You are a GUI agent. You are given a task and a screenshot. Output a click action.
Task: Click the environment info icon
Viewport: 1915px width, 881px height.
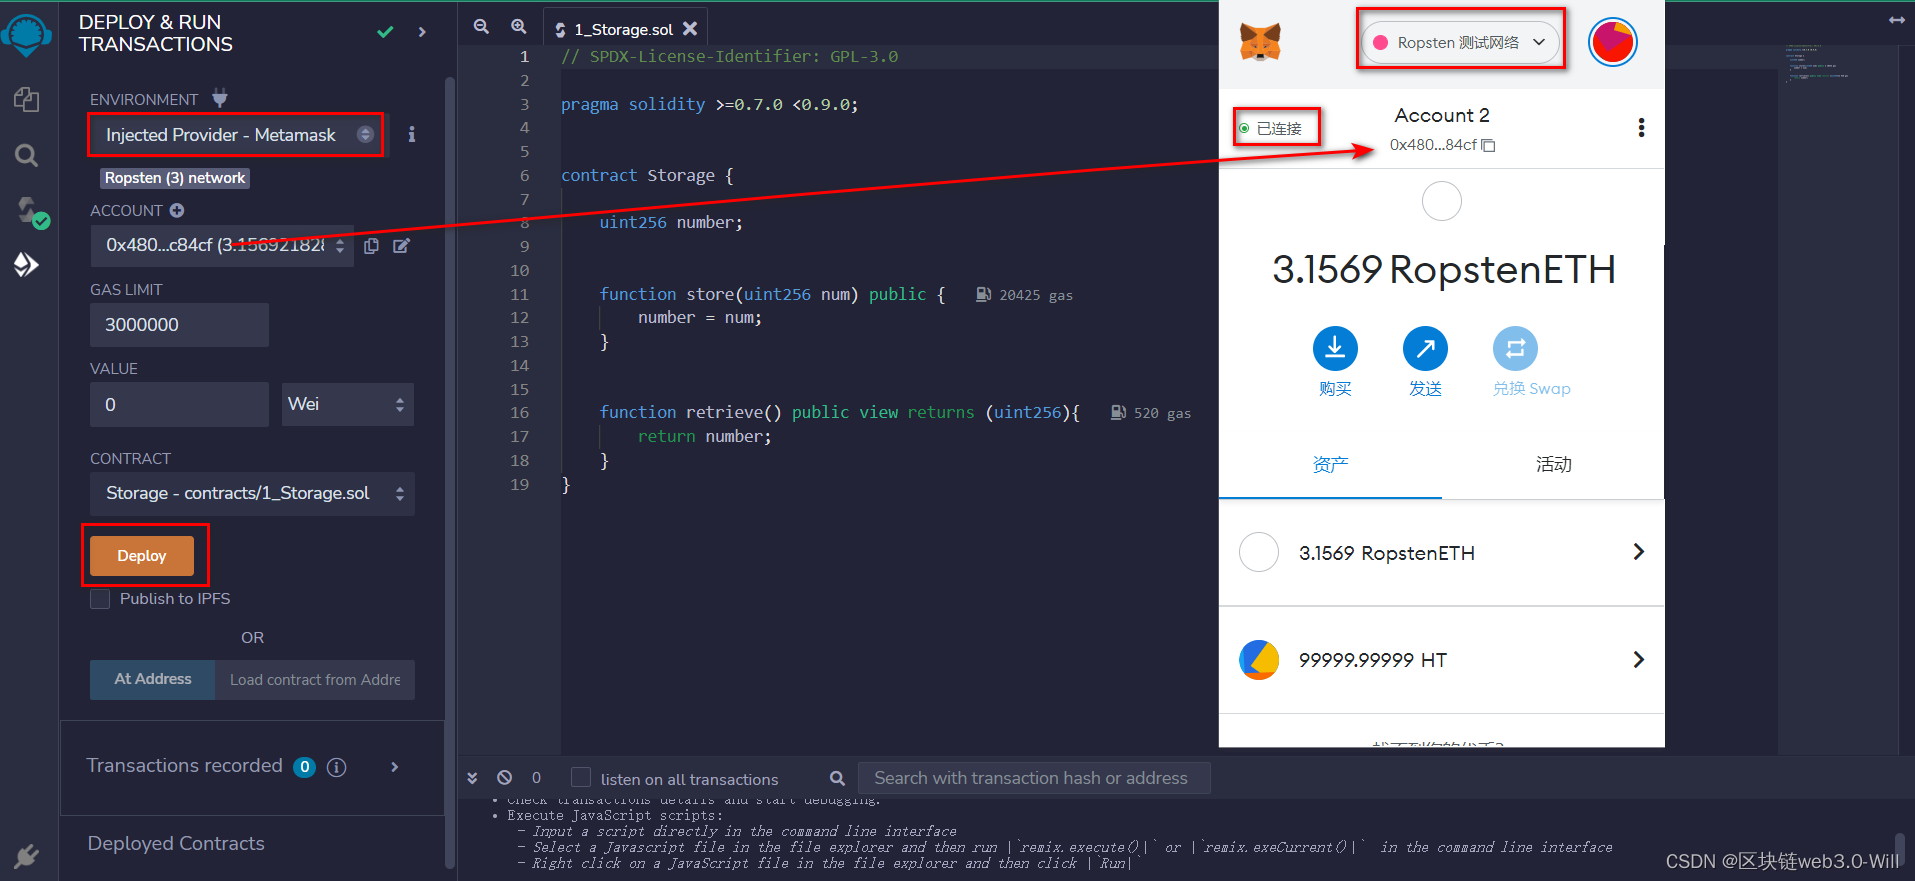tap(411, 134)
